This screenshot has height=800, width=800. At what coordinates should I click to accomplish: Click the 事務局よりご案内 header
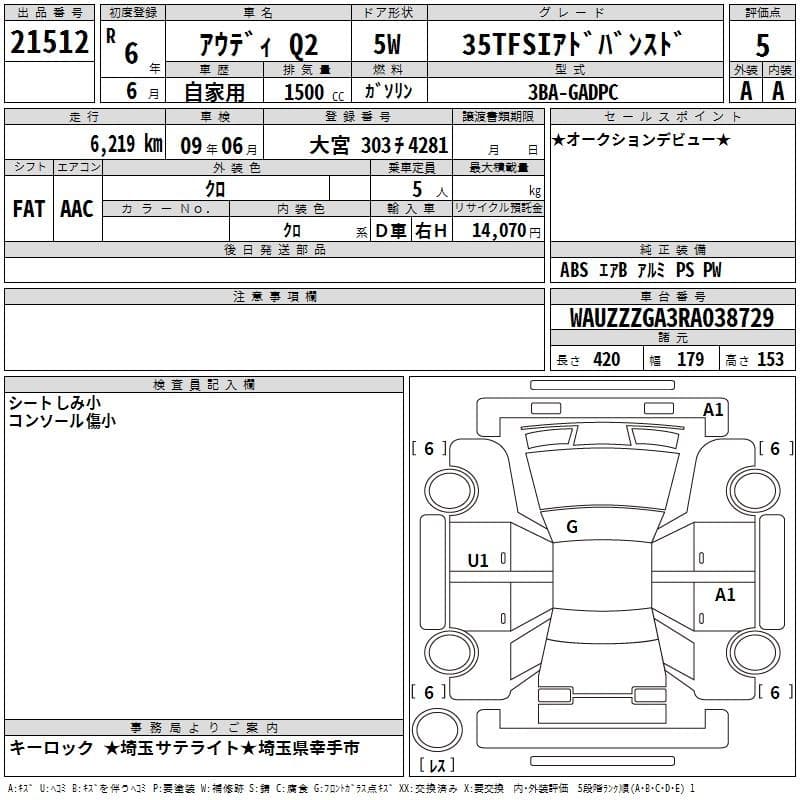coord(204,728)
